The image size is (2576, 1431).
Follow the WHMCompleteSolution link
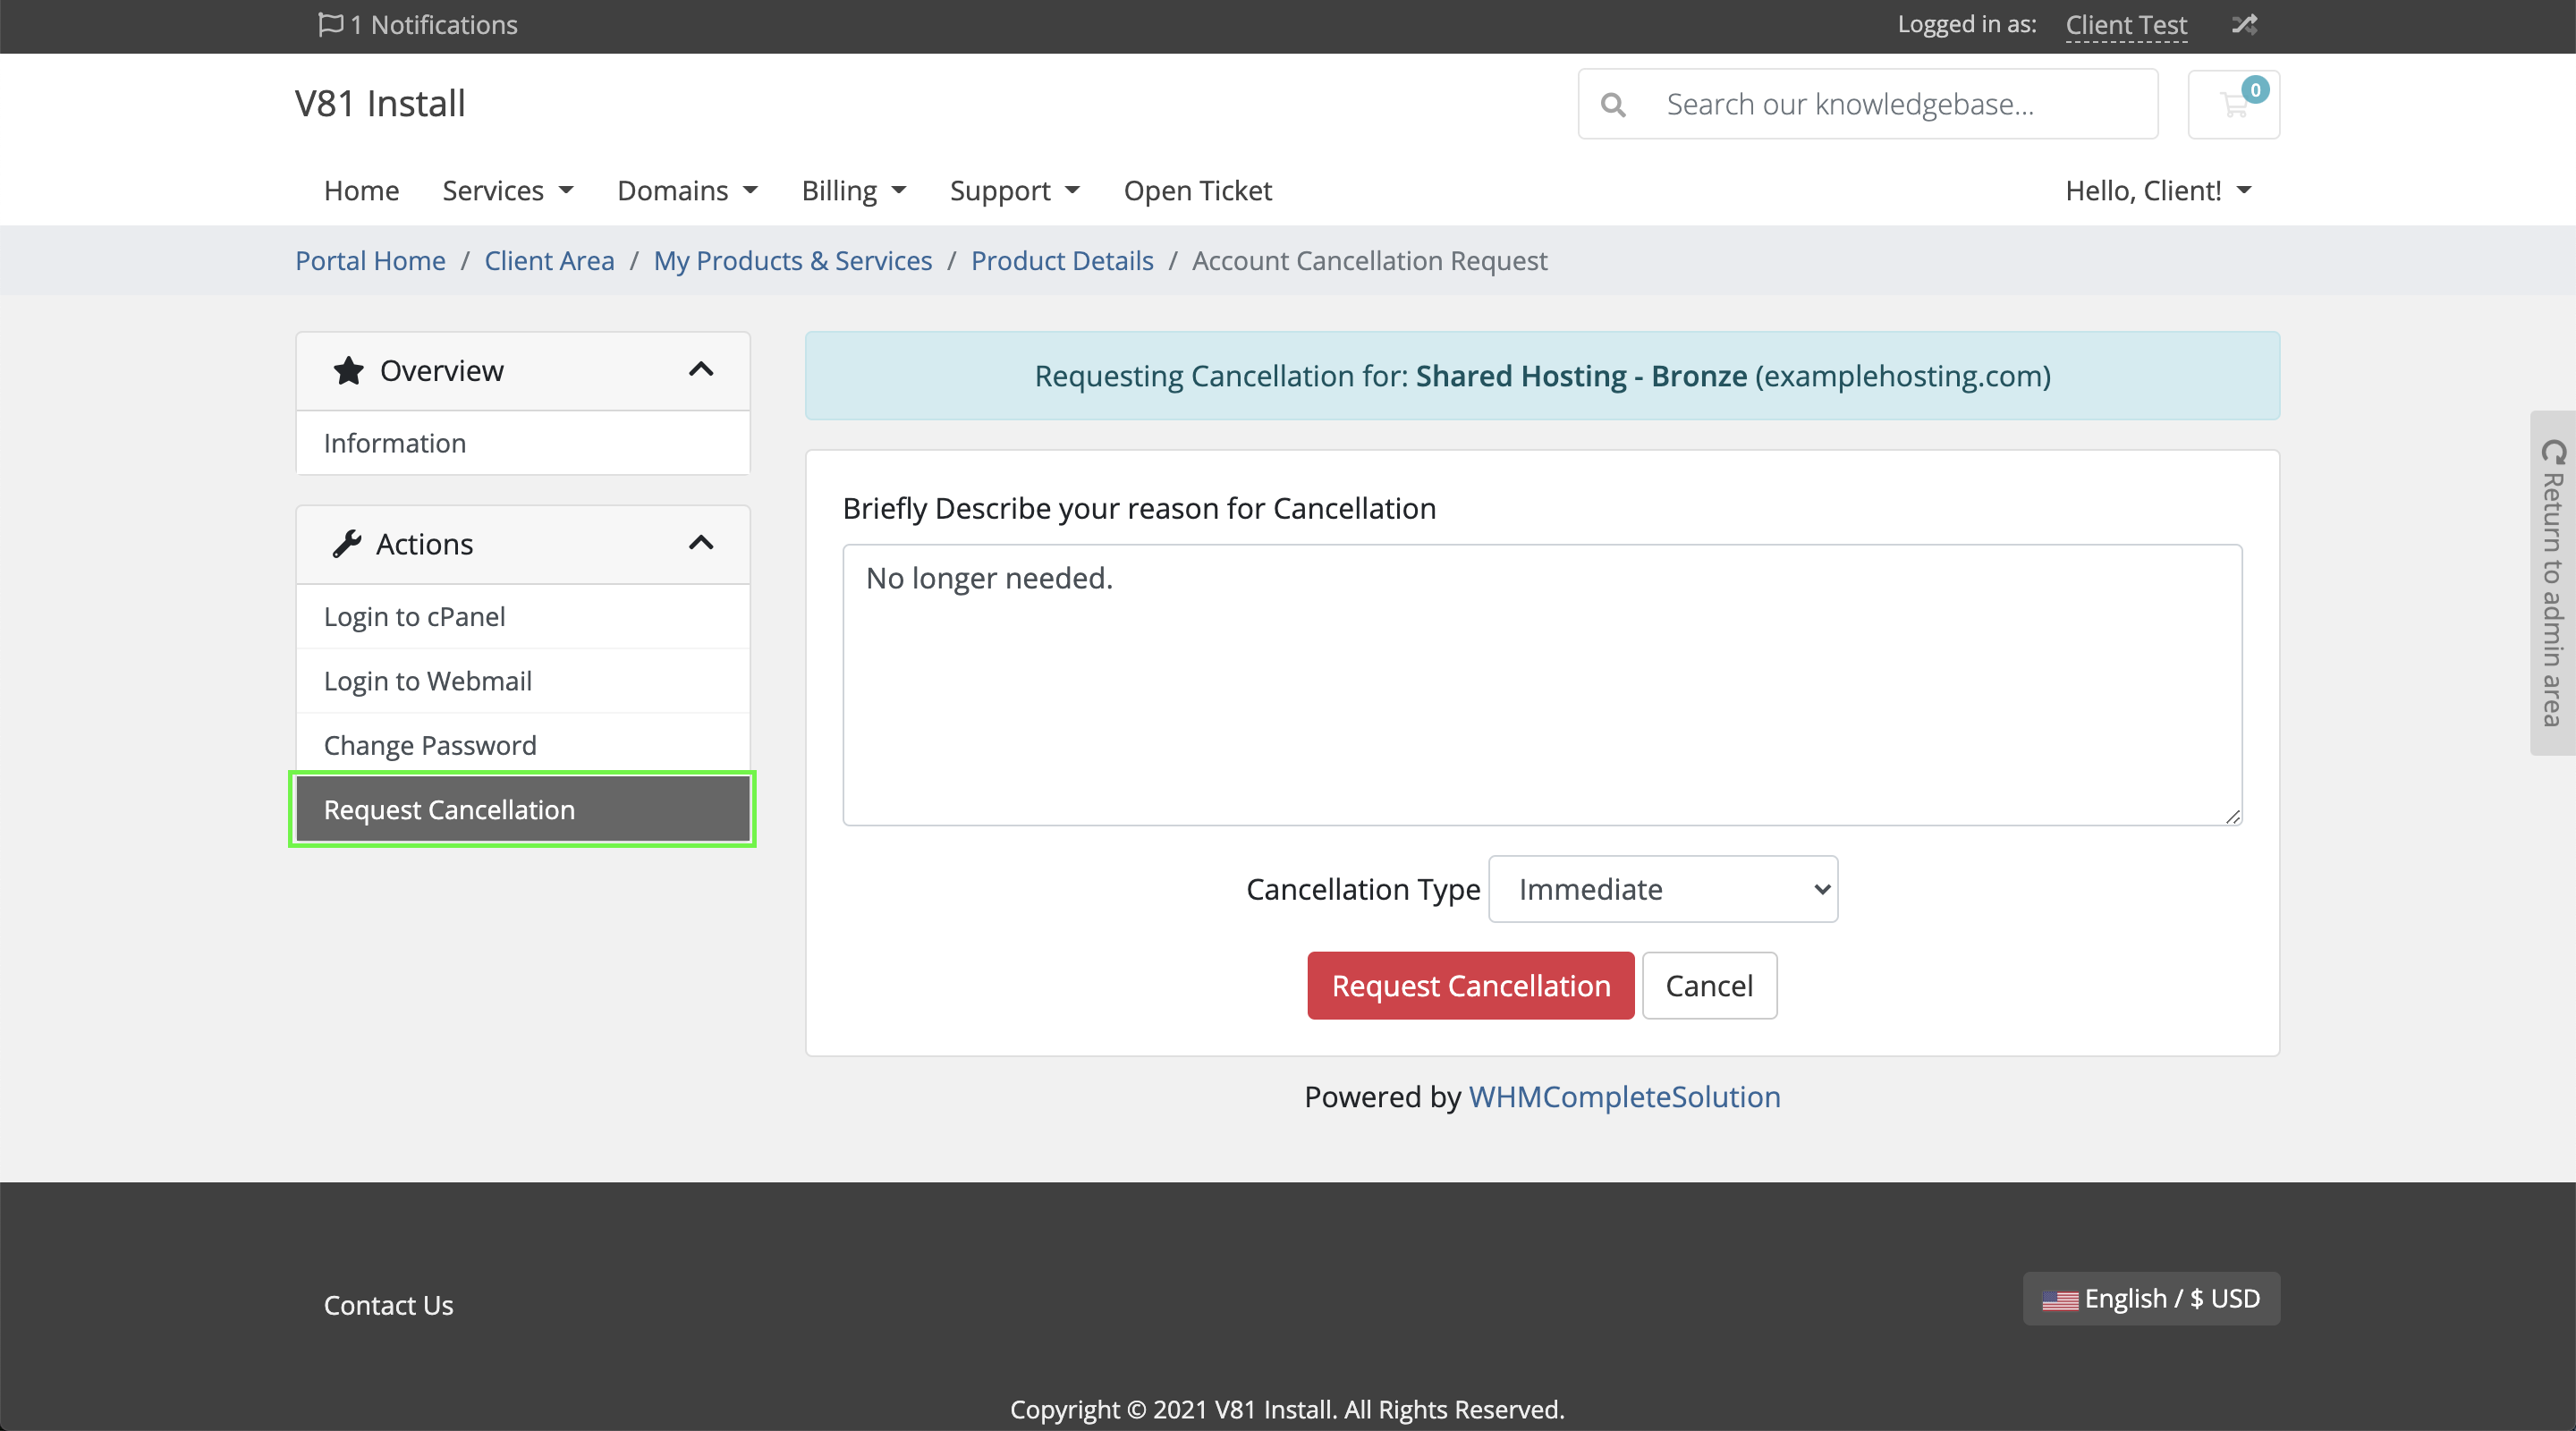tap(1624, 1096)
